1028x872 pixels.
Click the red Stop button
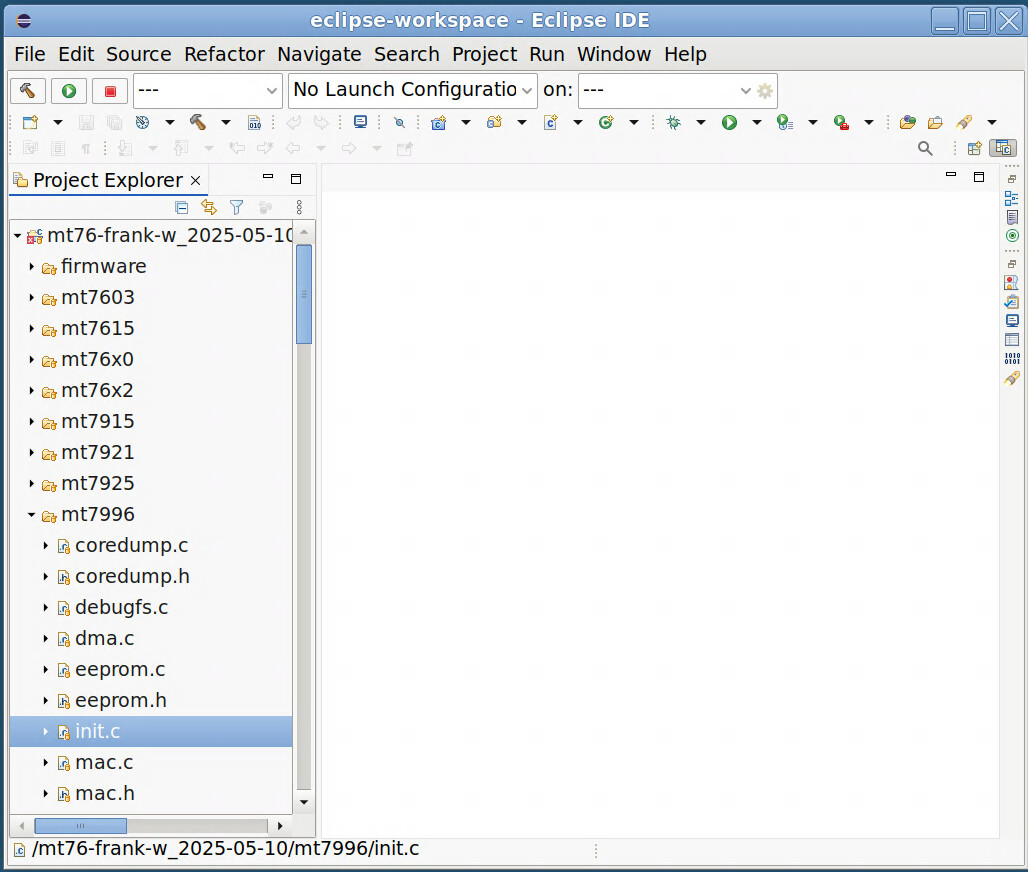[110, 90]
